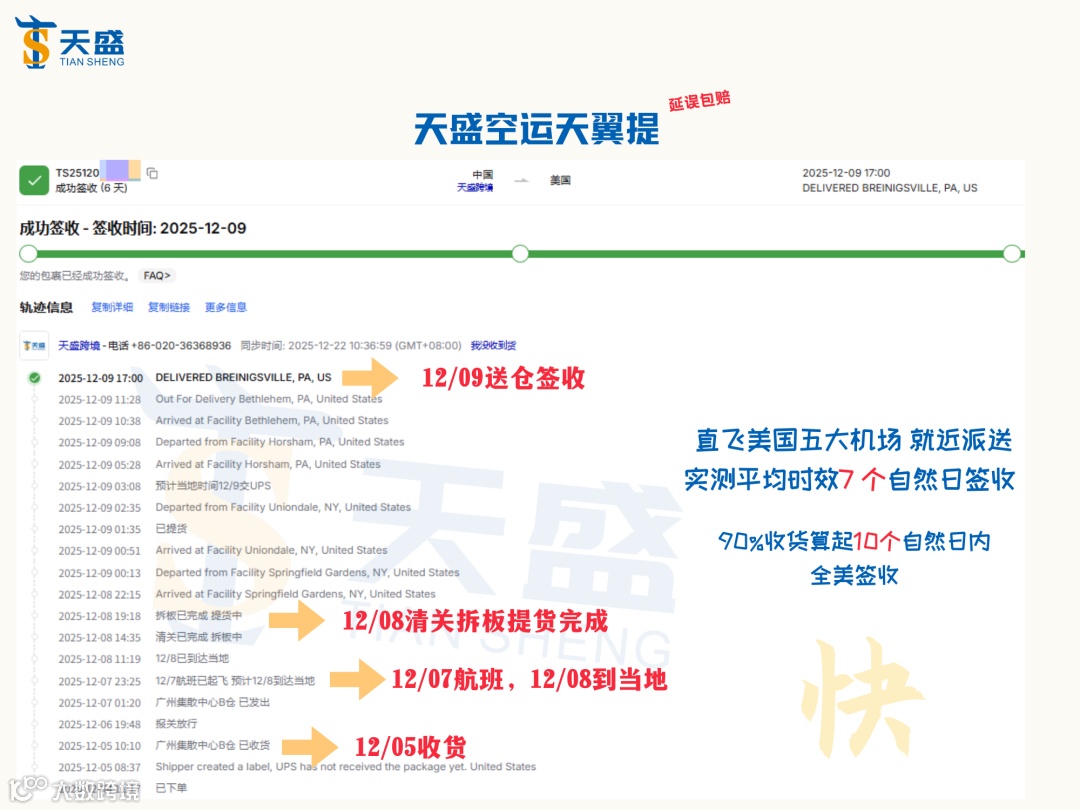Click the 成功签收 (6 天) status text
The height and width of the screenshot is (810, 1080).
coord(92,188)
